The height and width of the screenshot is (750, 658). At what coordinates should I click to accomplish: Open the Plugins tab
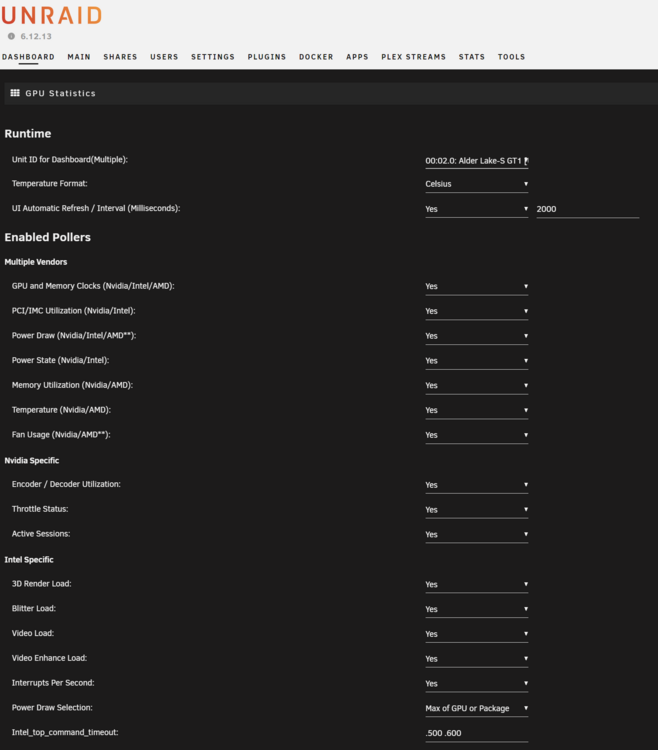pos(267,57)
